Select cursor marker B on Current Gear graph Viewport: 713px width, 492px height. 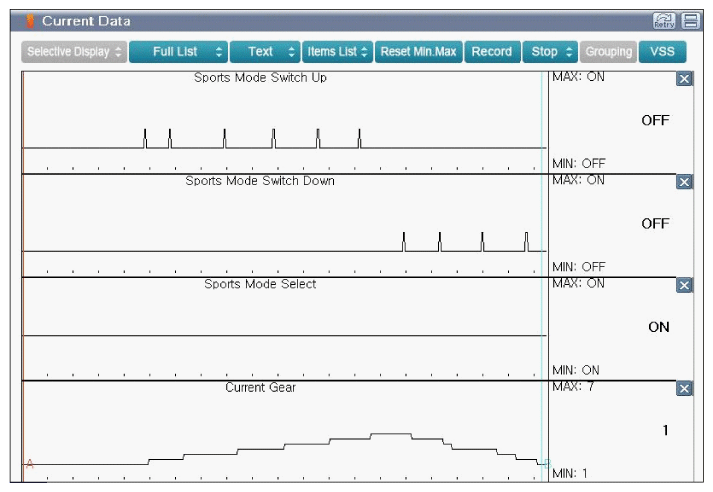click(x=547, y=464)
